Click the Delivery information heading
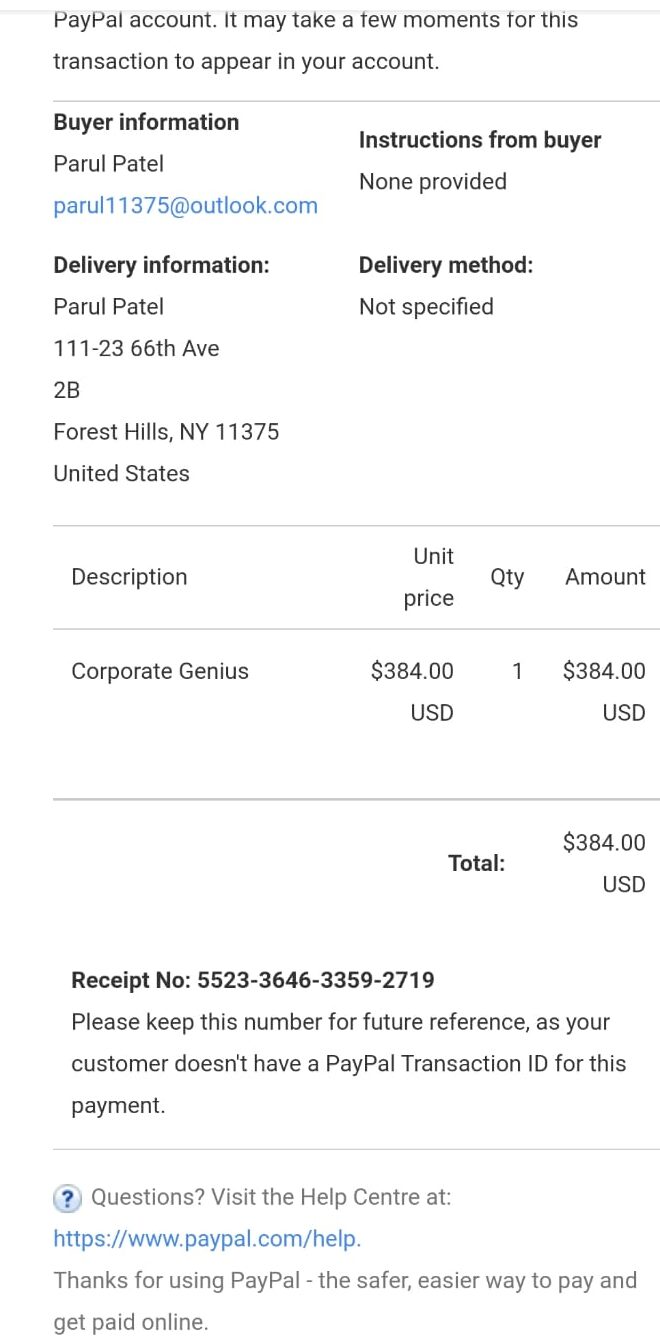The height and width of the screenshot is (1339, 660). point(161,265)
